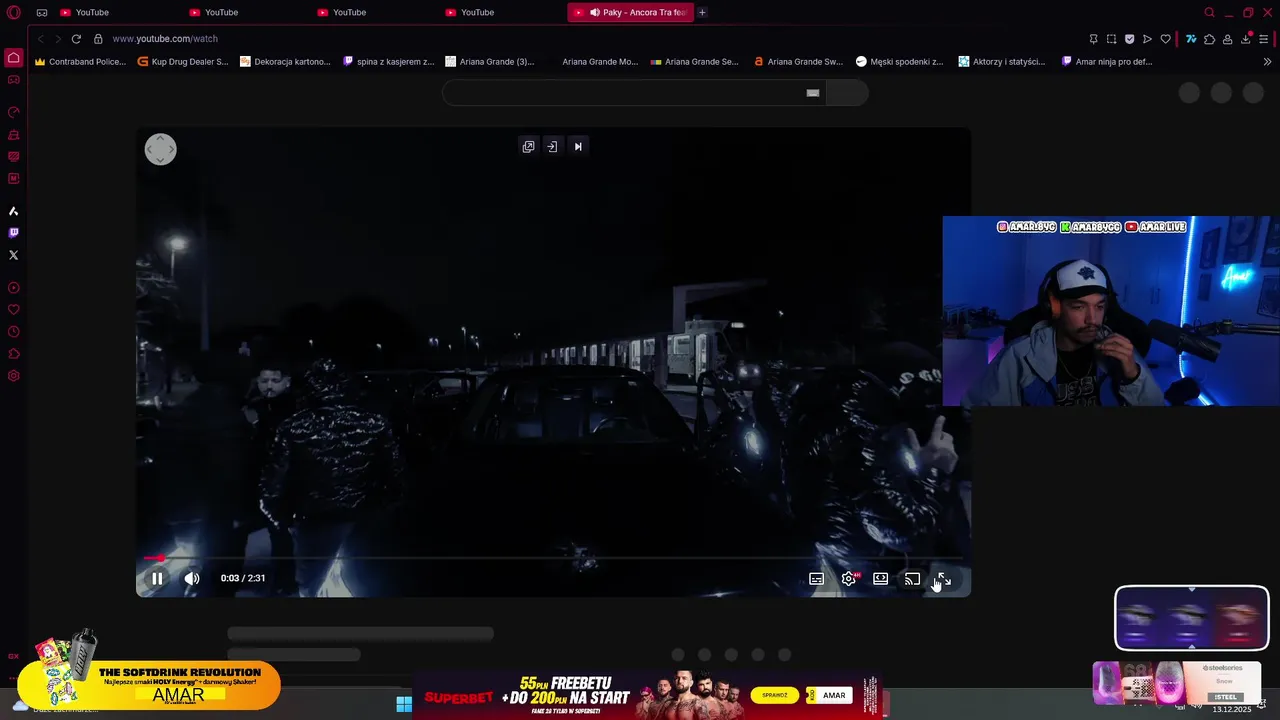Toggle theater mode on the player
The image size is (1280, 720).
click(x=880, y=579)
